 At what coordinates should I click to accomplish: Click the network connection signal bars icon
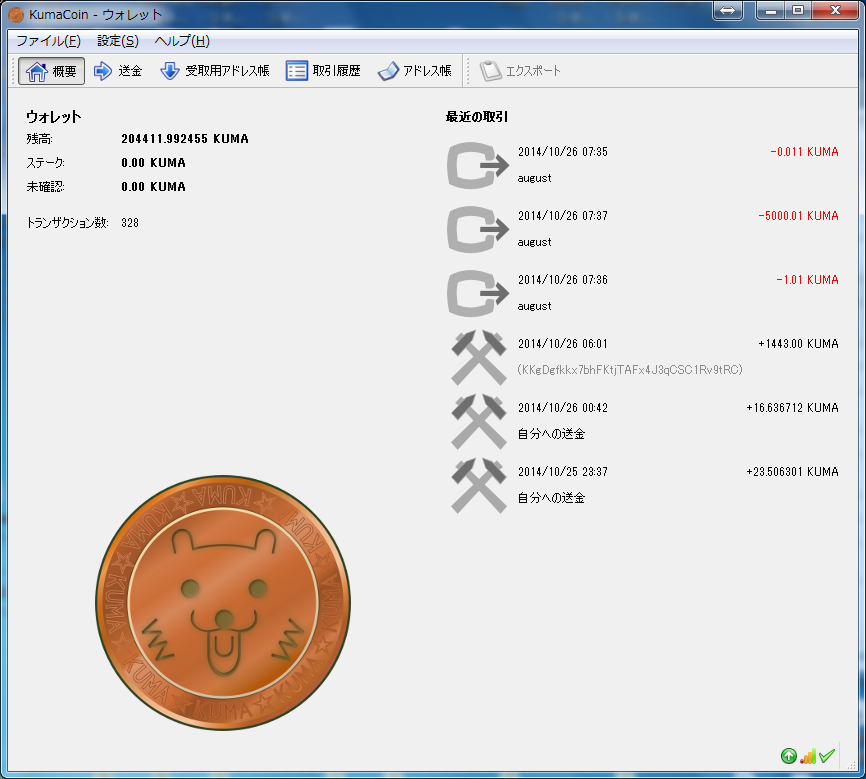(807, 756)
